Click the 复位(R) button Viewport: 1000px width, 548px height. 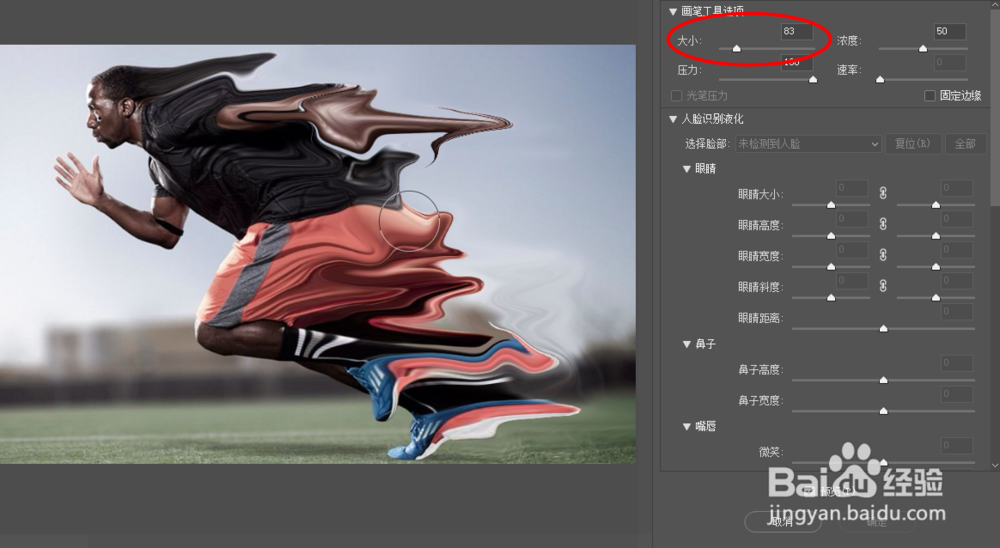(x=913, y=144)
